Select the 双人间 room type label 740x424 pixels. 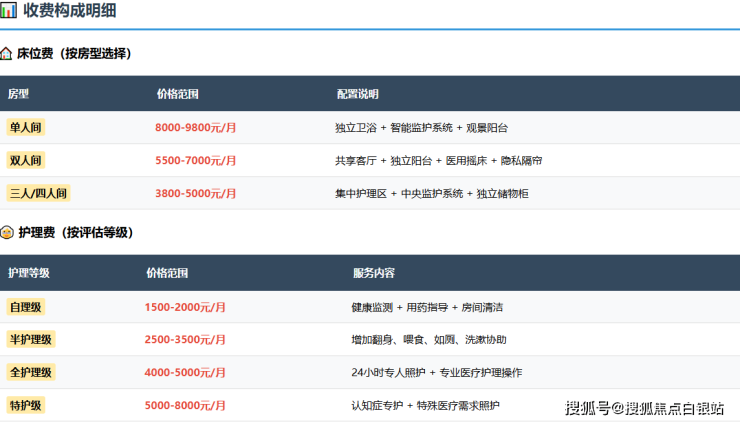[27, 160]
